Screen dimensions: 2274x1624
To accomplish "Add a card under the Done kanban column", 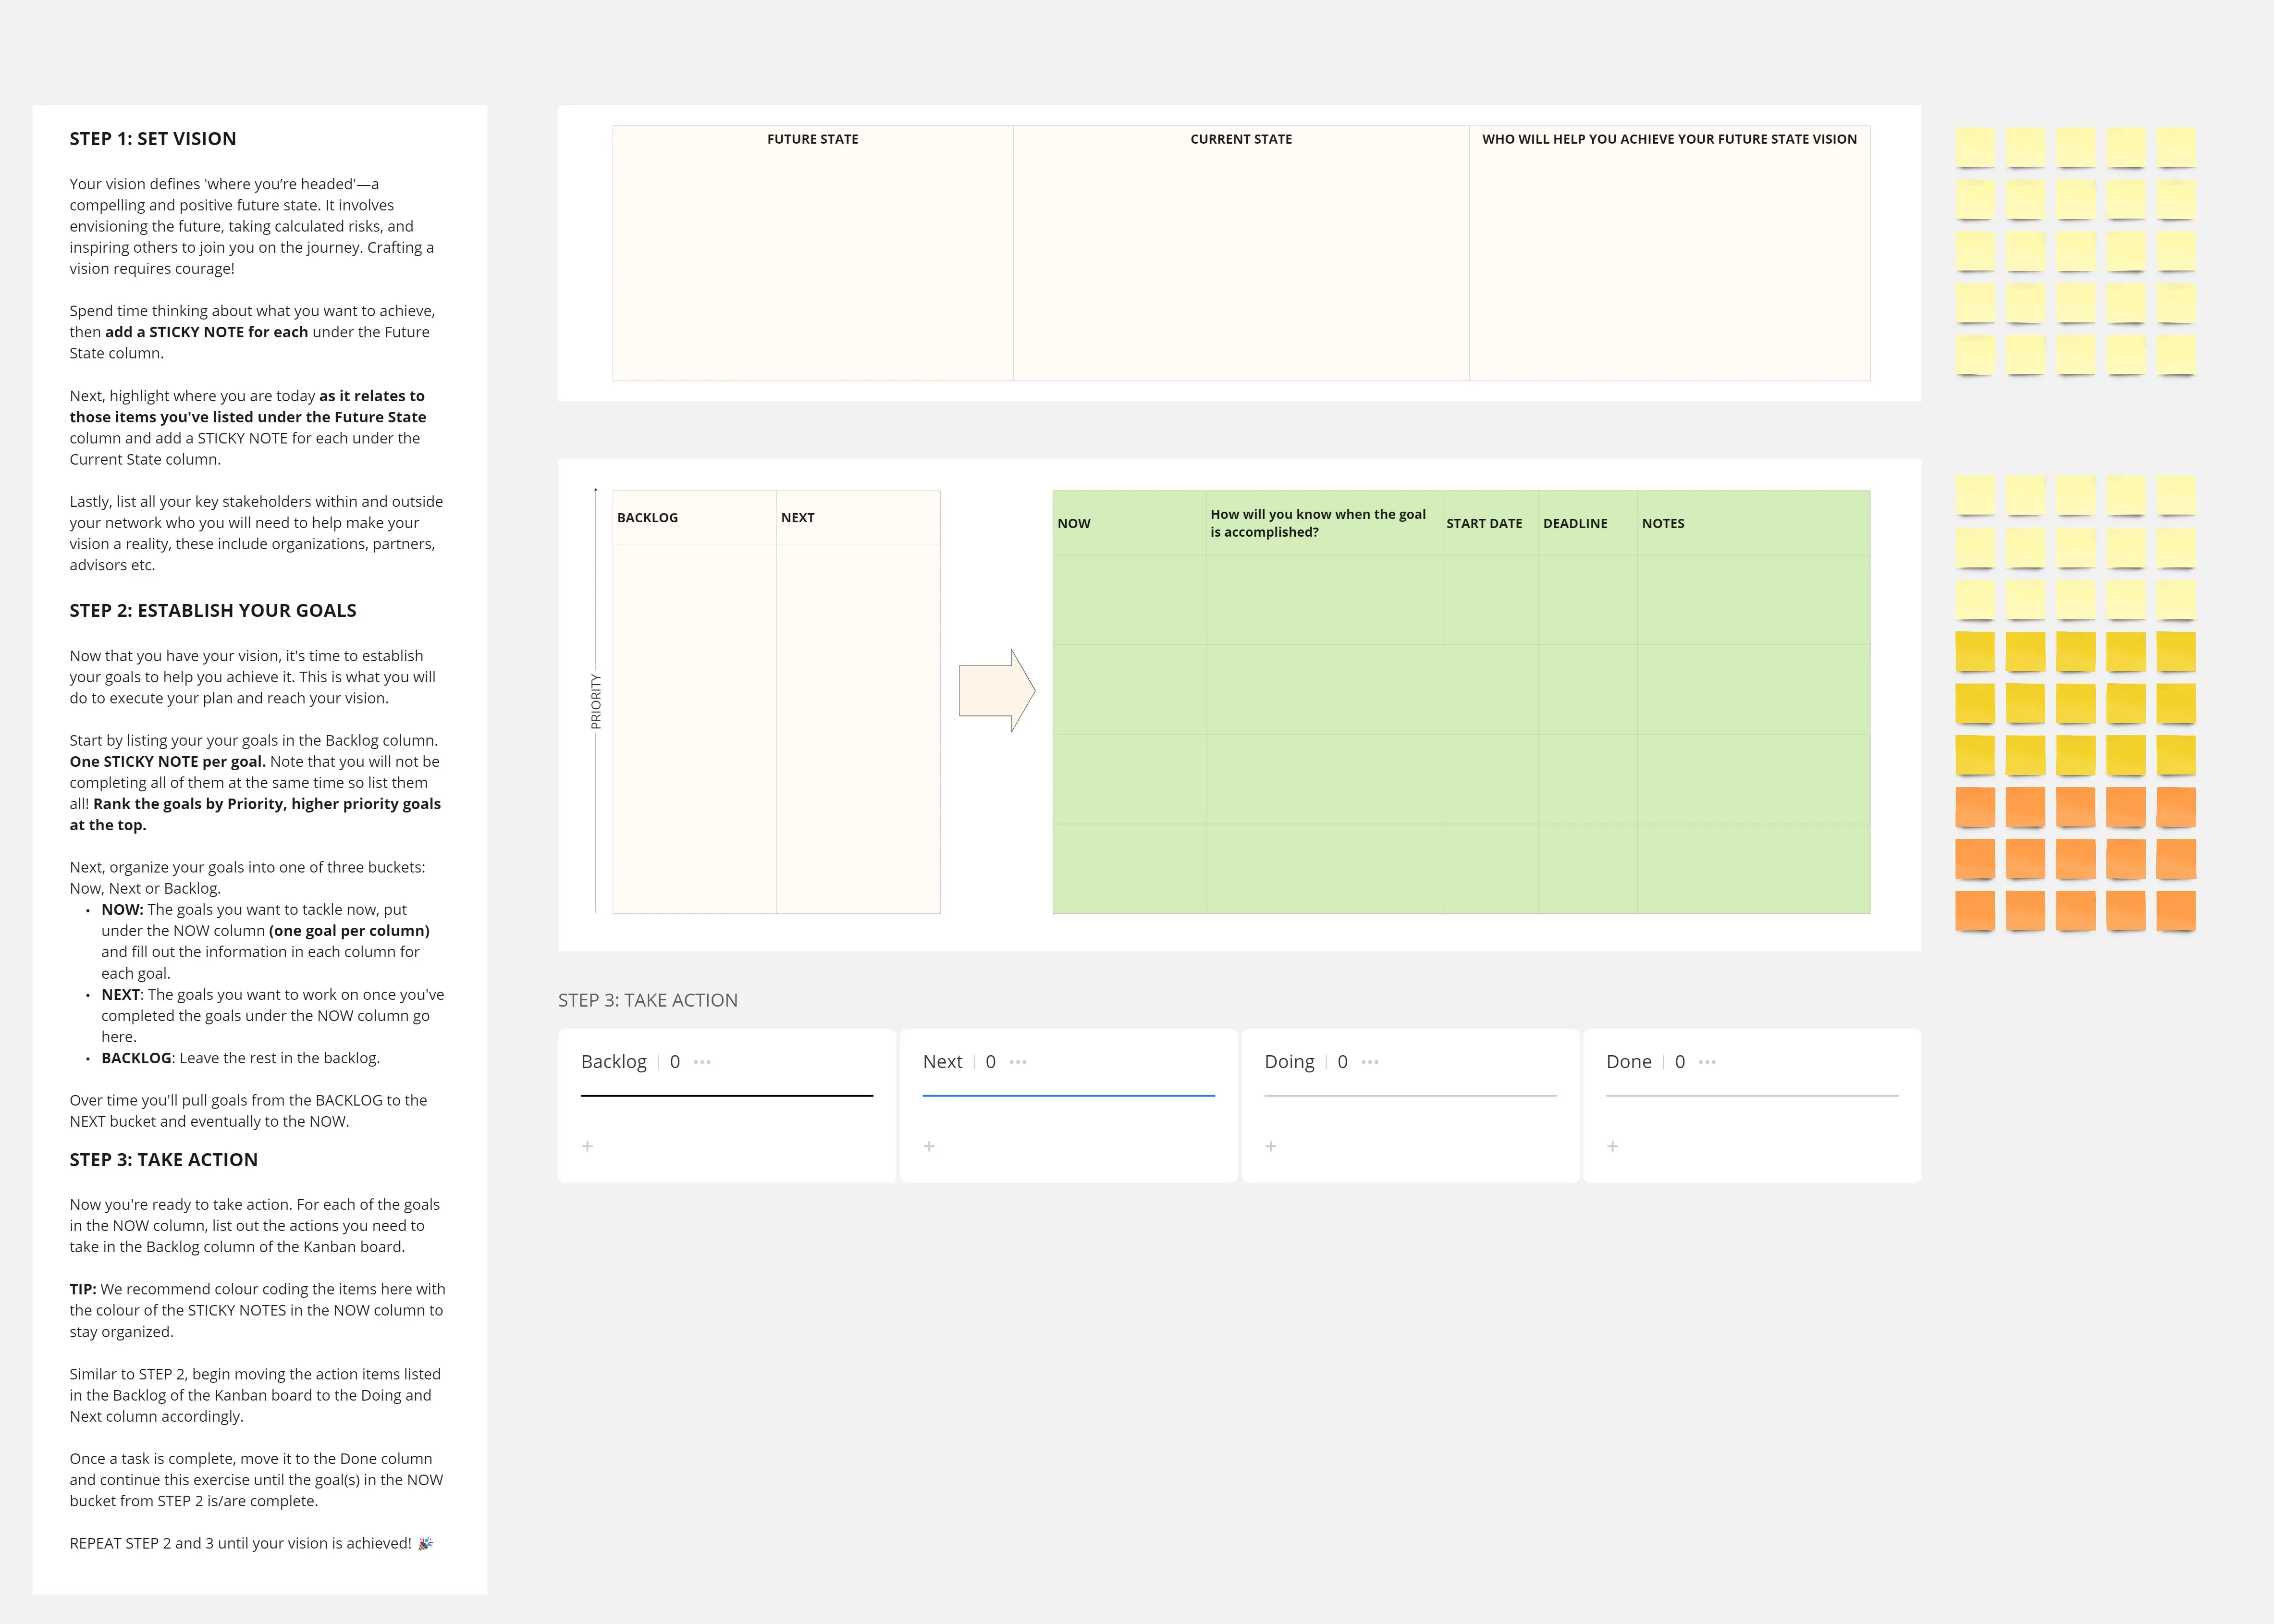I will 1612,1146.
